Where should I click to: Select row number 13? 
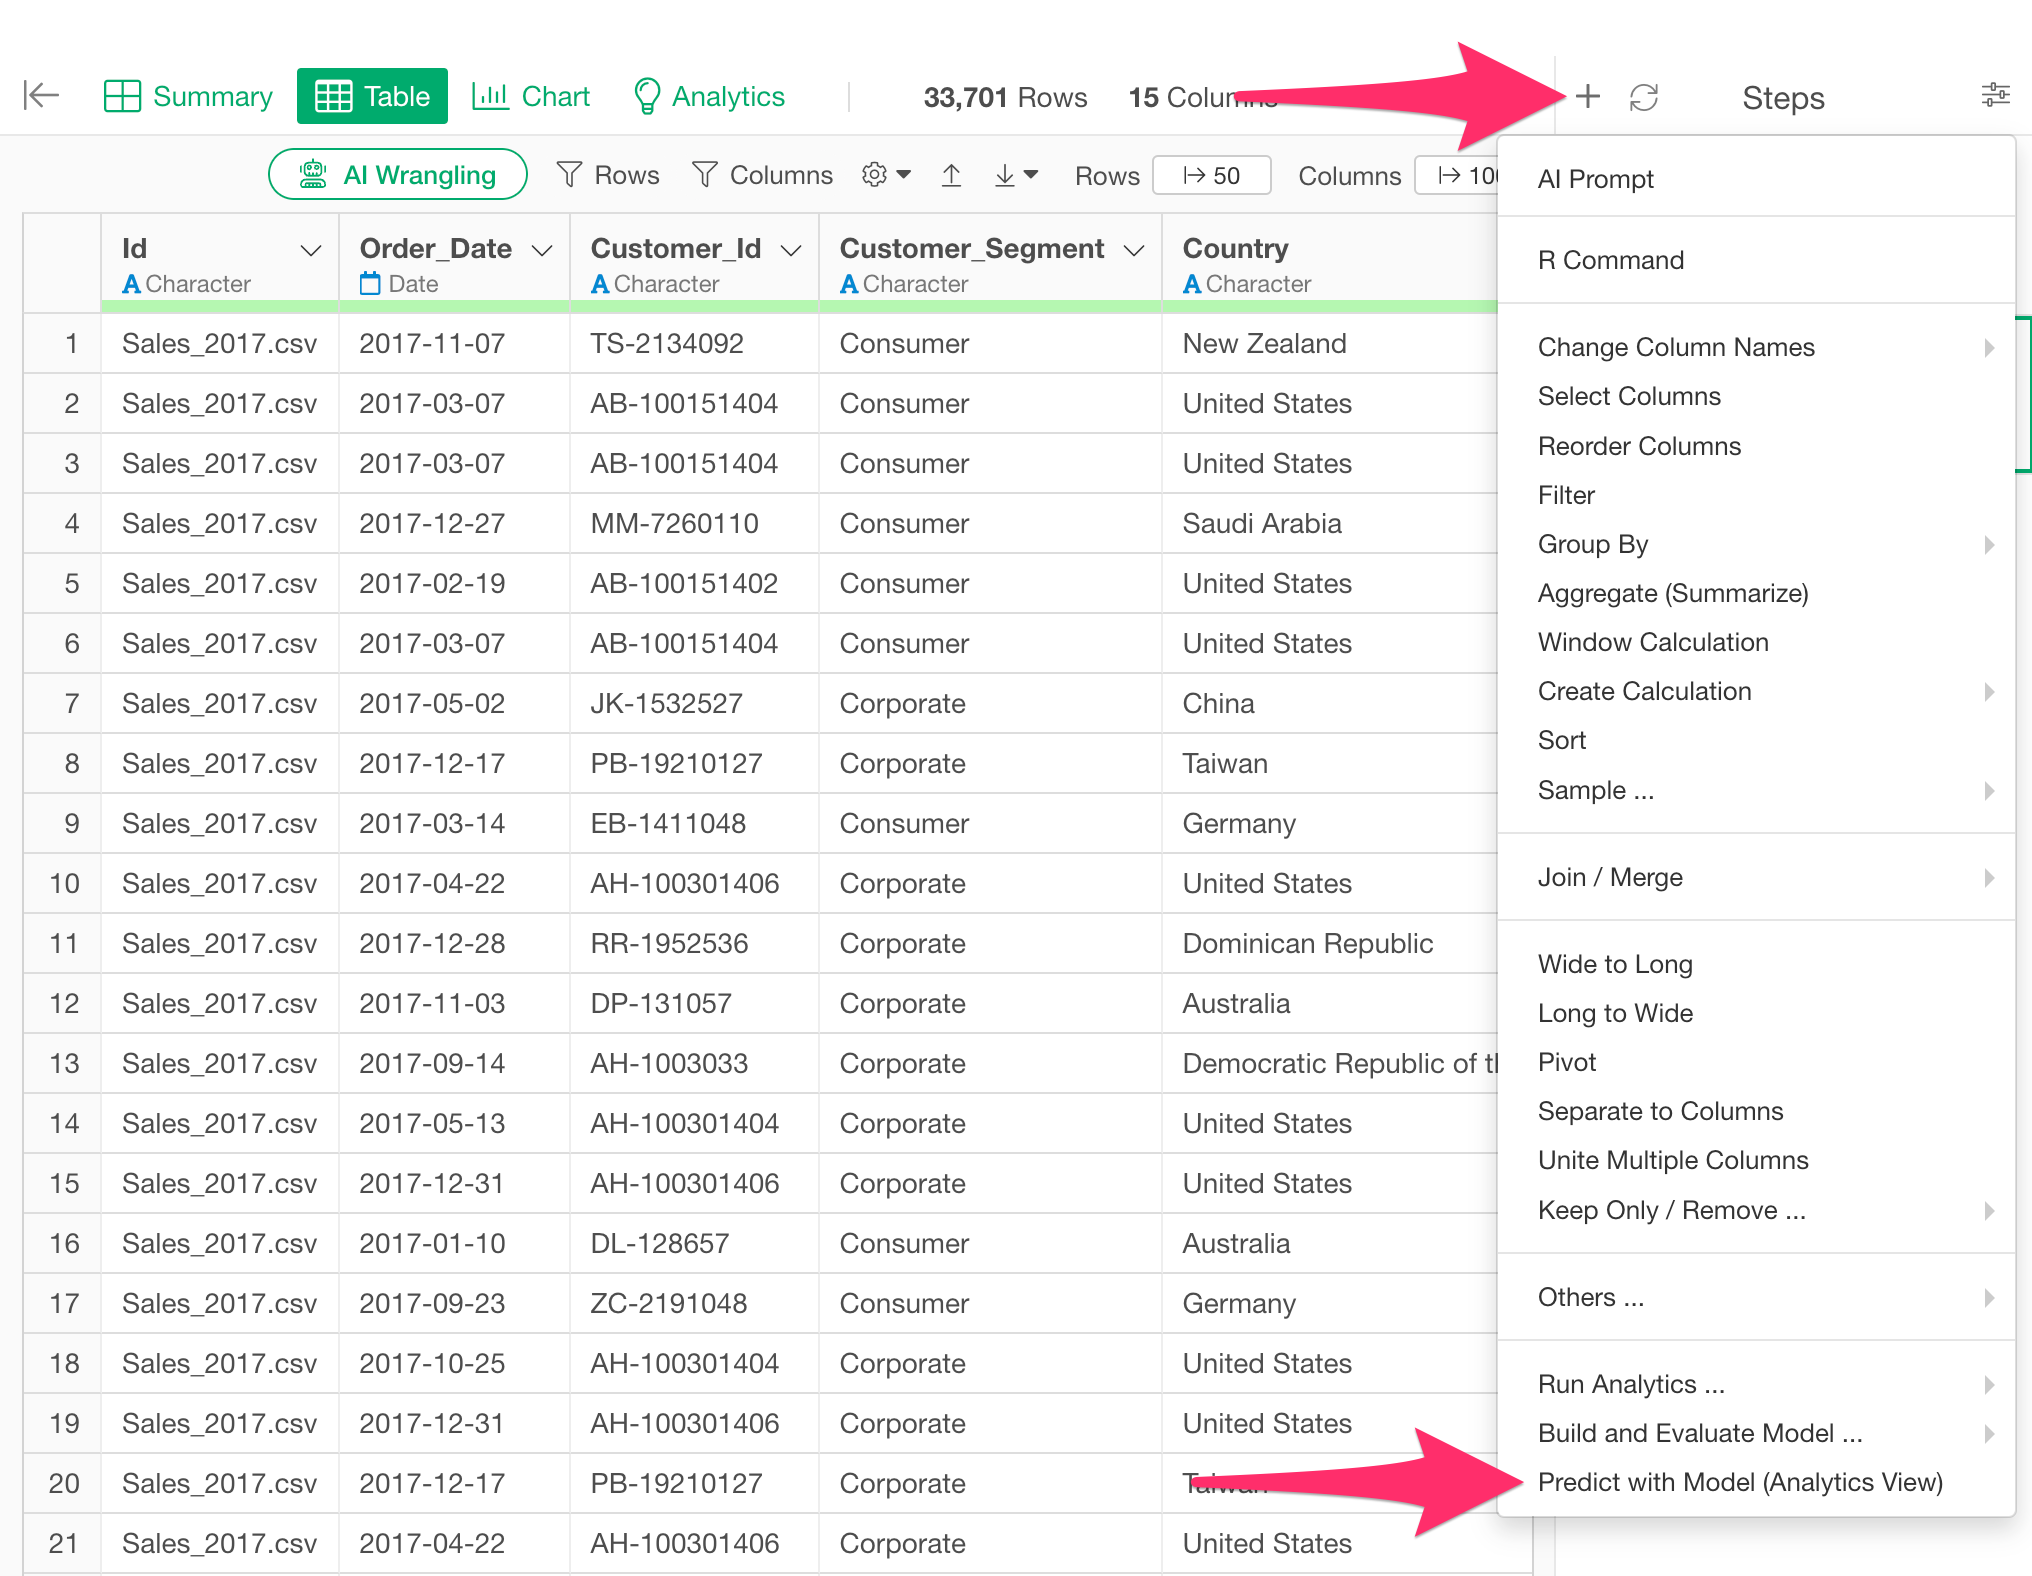pos(63,1063)
